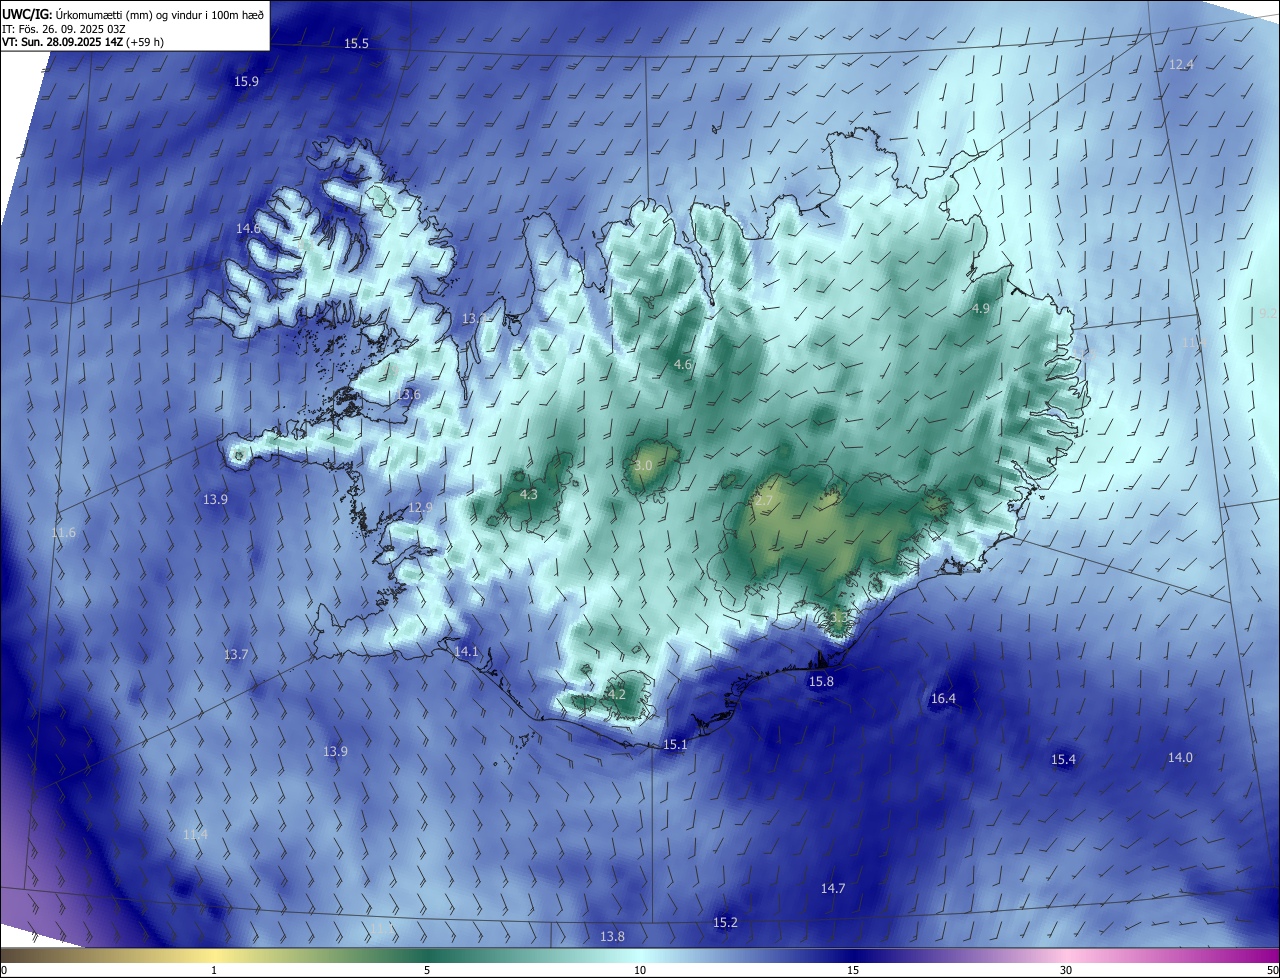Click the colorbar tick labeled 5
Screen dimensions: 1280x978
(427, 970)
